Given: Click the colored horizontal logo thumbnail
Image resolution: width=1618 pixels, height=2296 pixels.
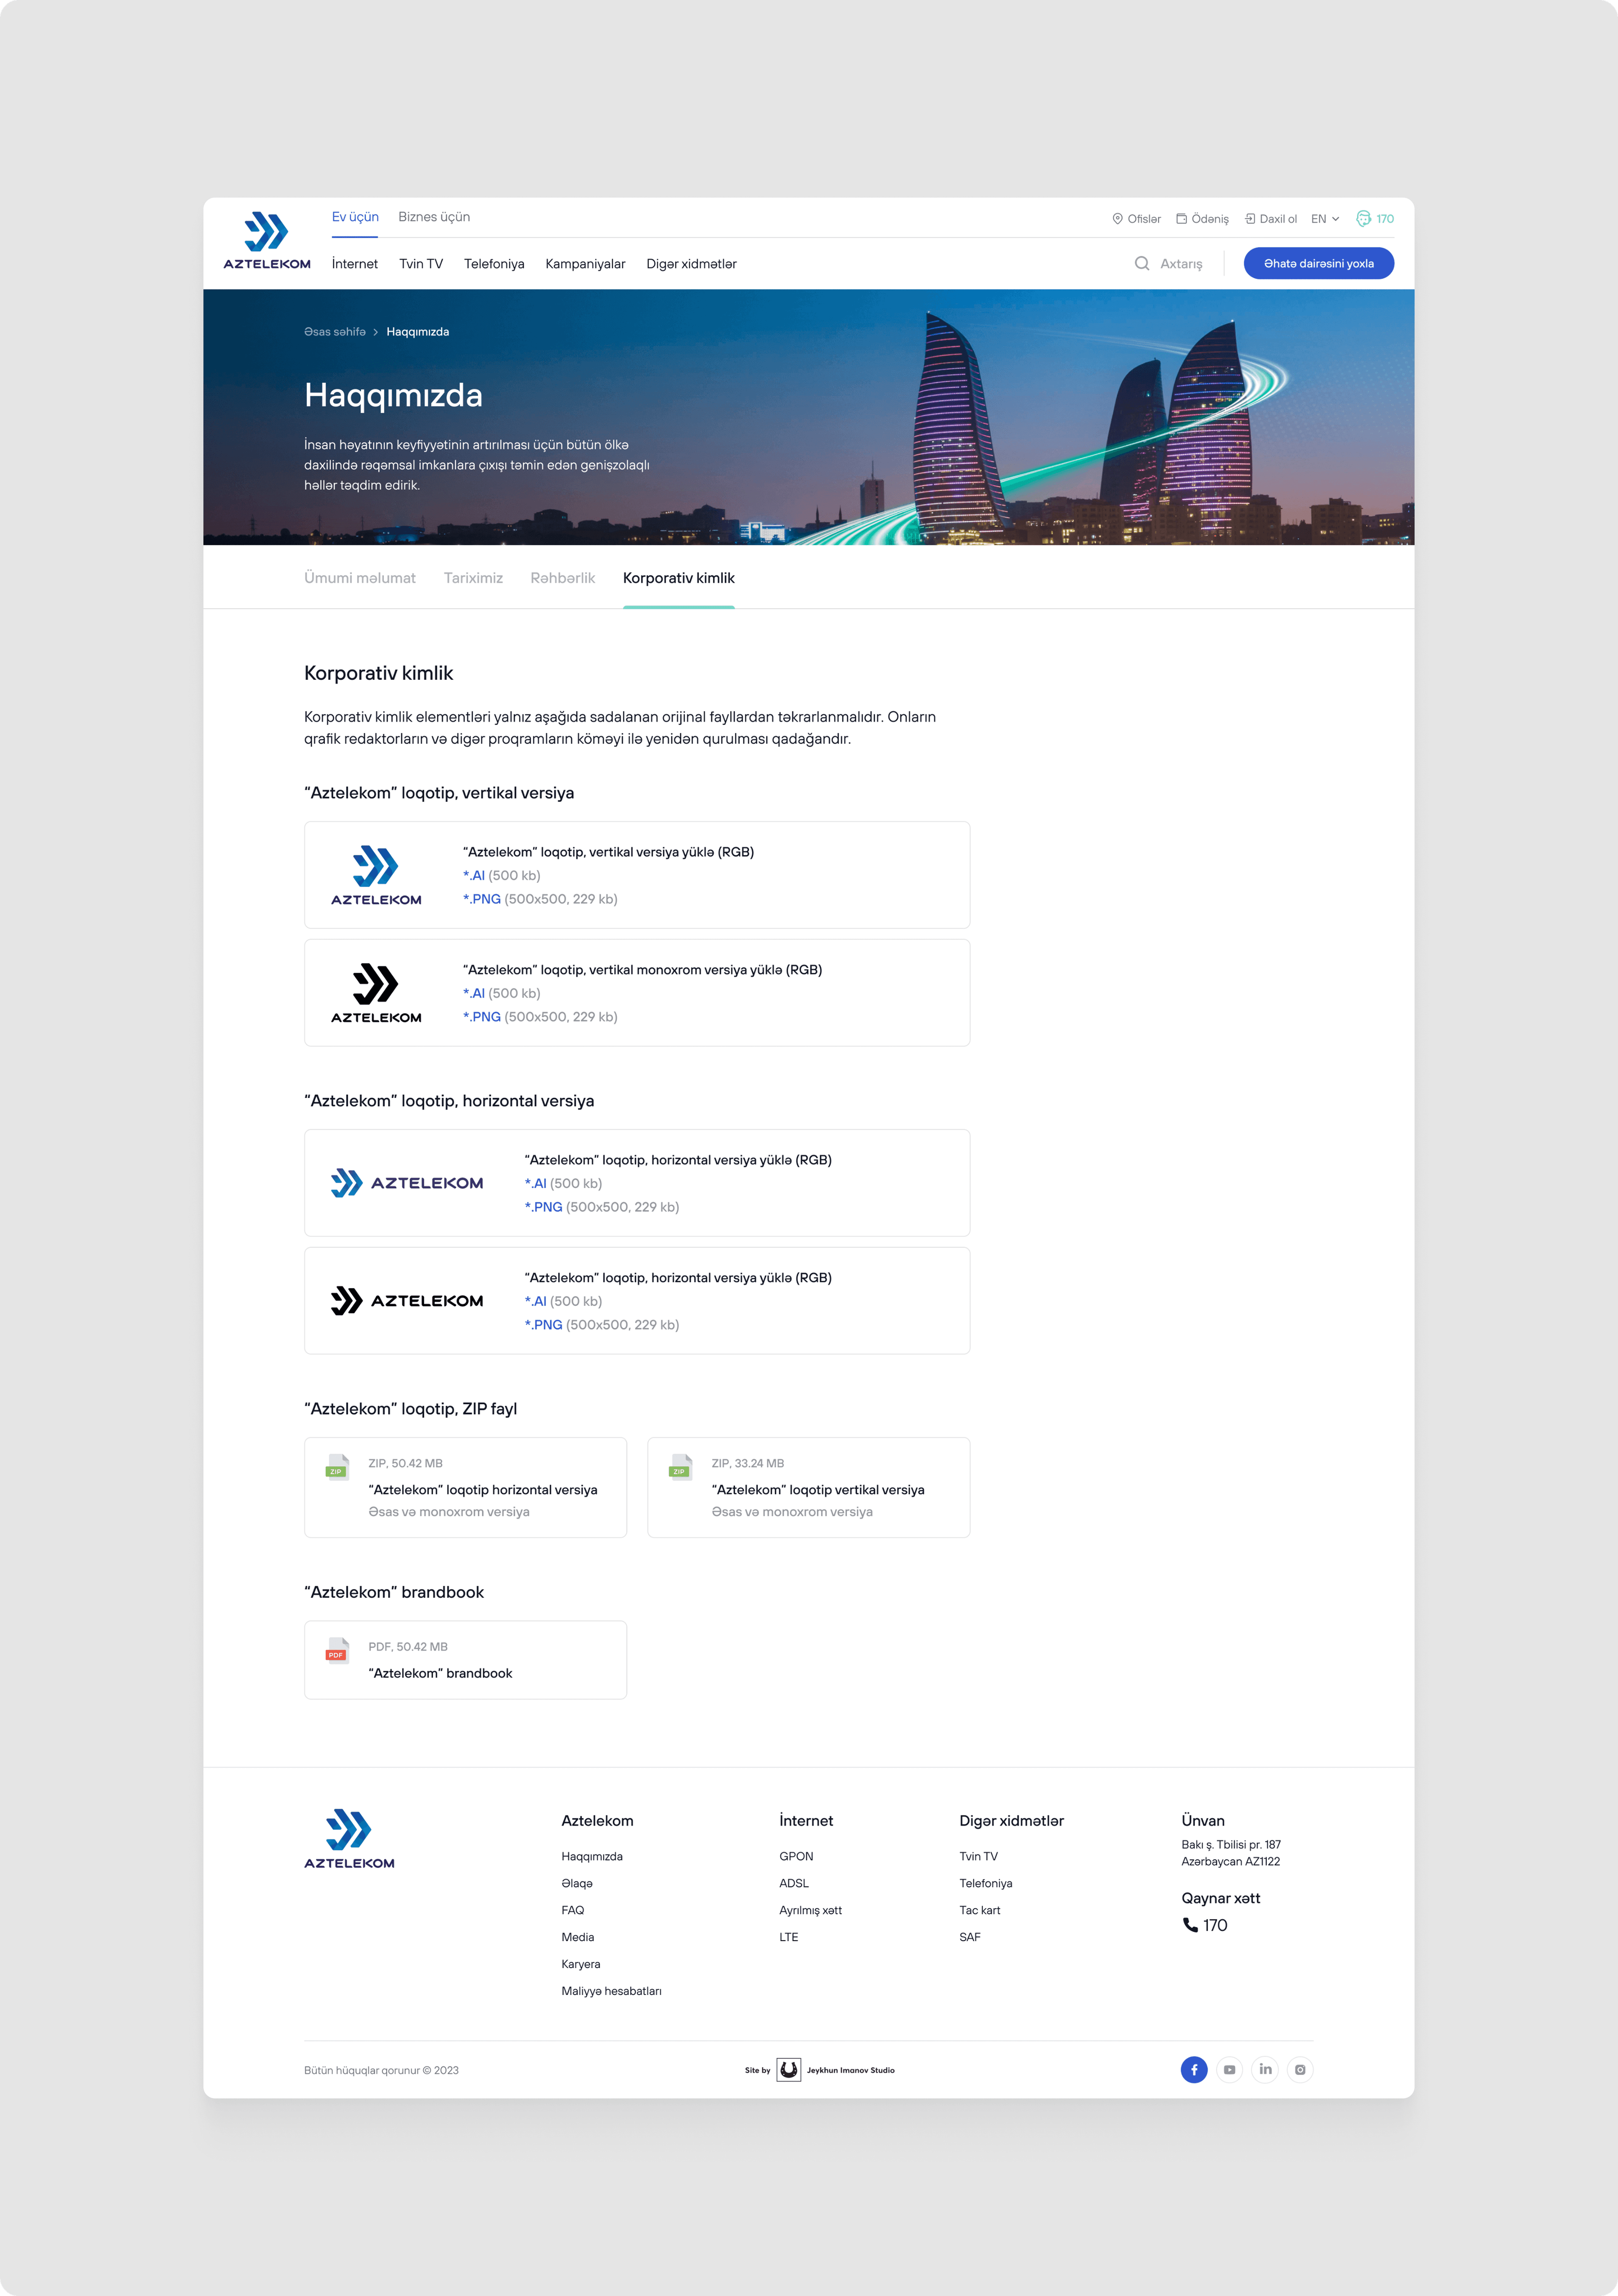Looking at the screenshot, I should point(407,1183).
